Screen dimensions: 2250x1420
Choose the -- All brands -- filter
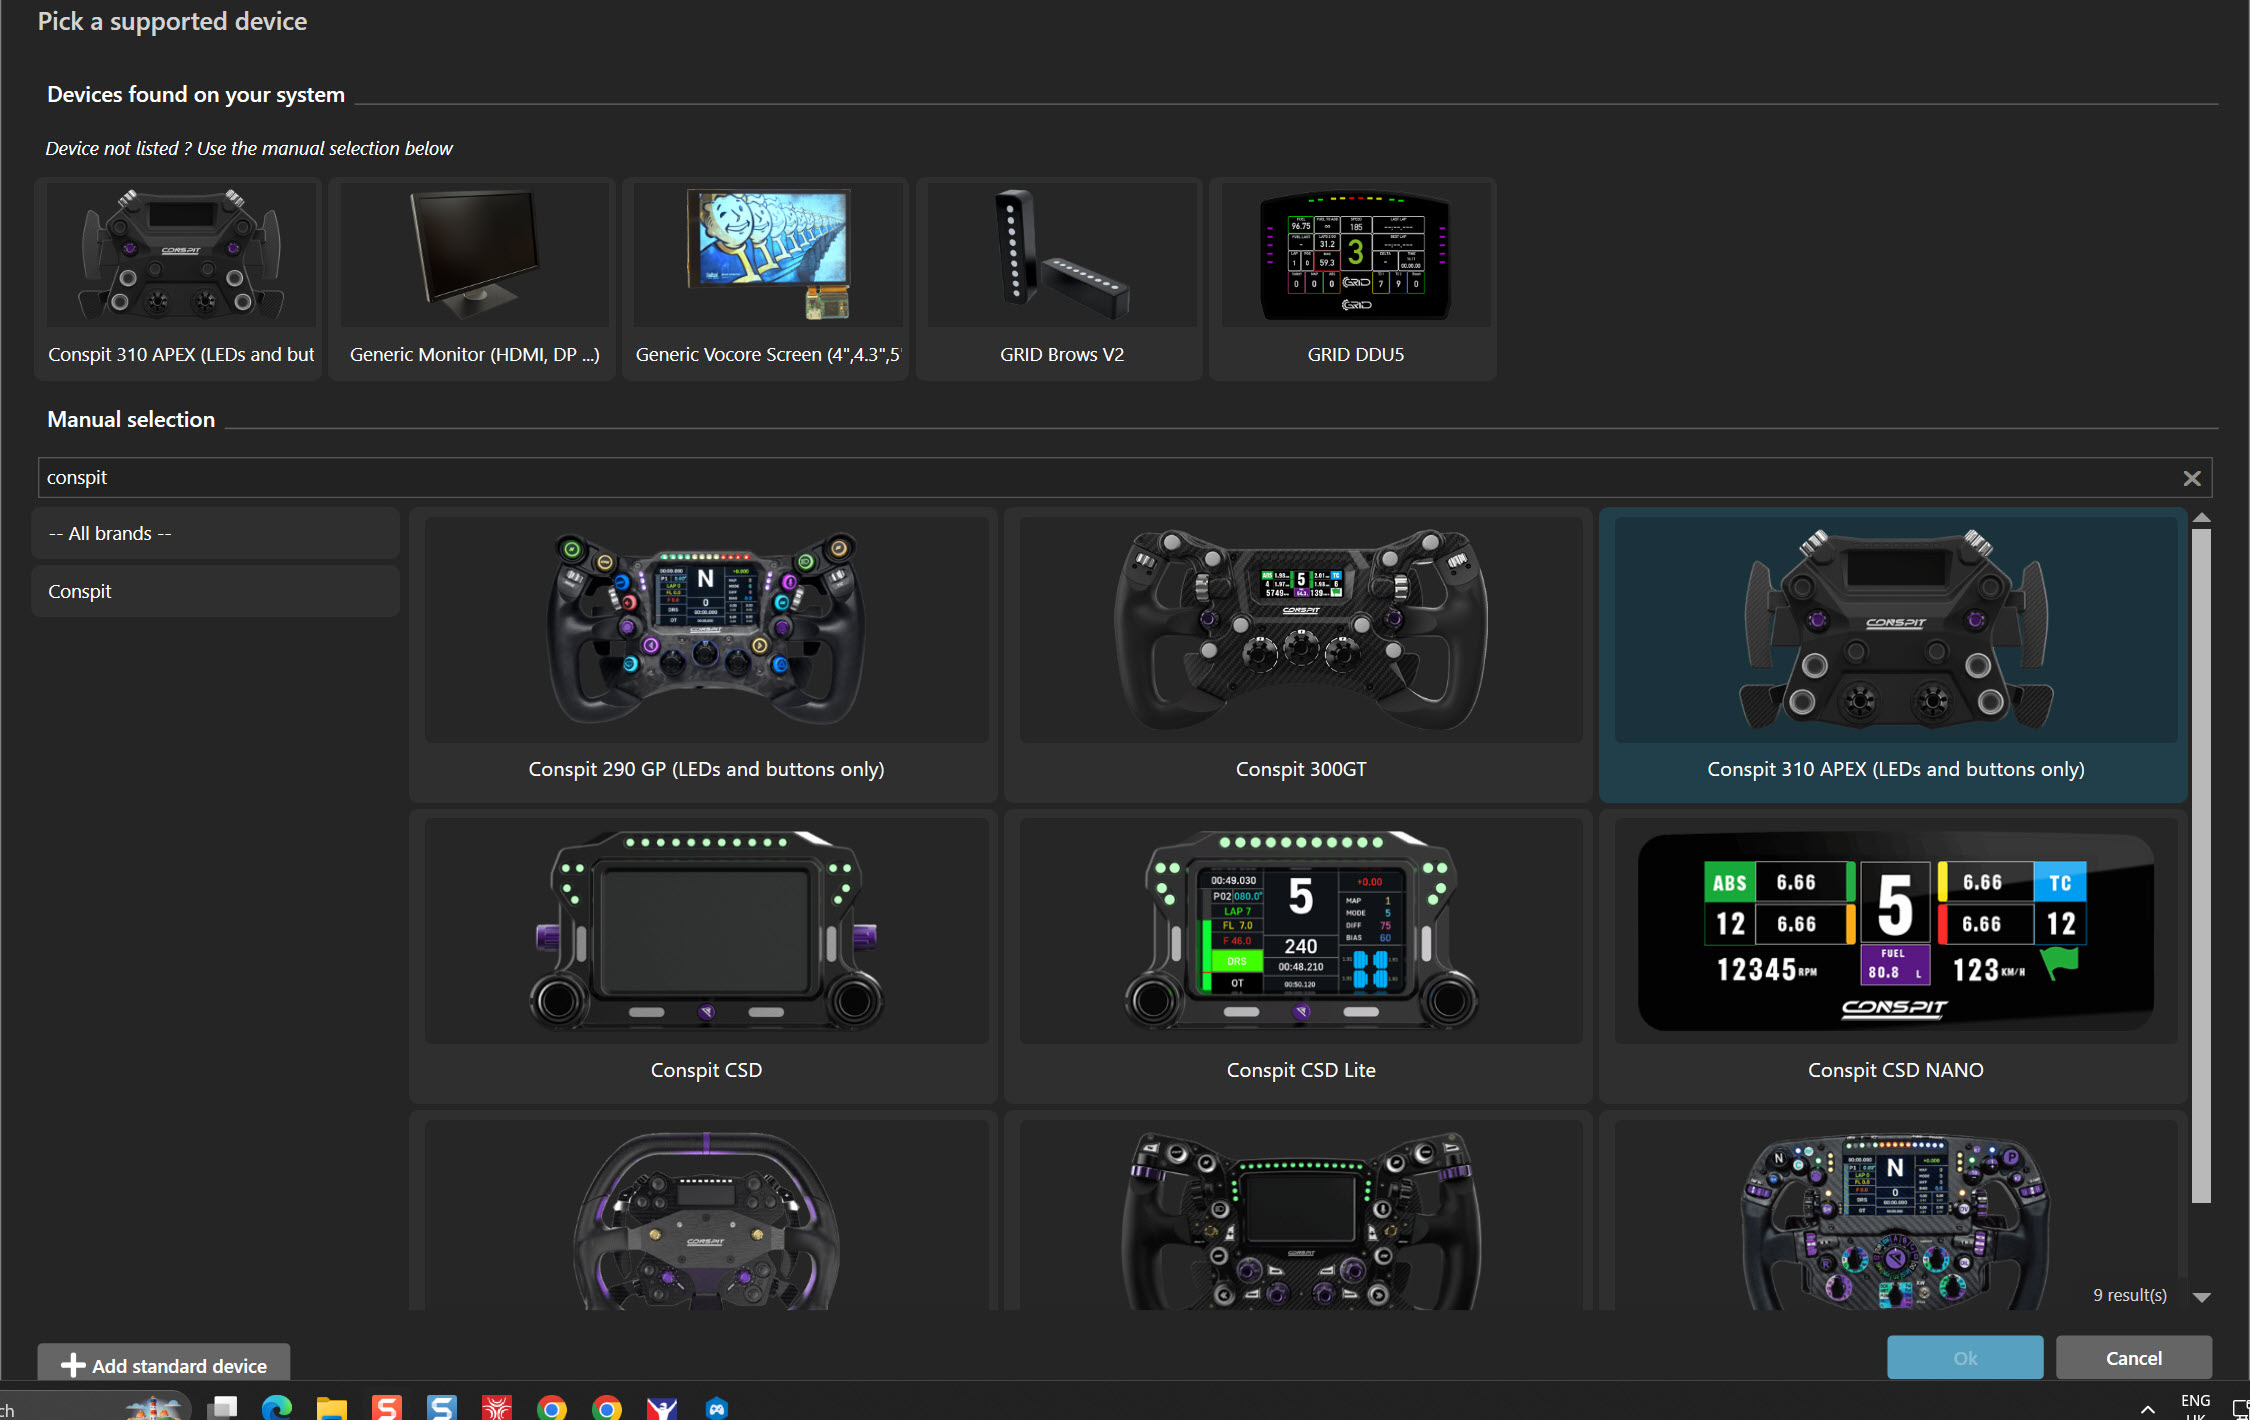tap(216, 533)
